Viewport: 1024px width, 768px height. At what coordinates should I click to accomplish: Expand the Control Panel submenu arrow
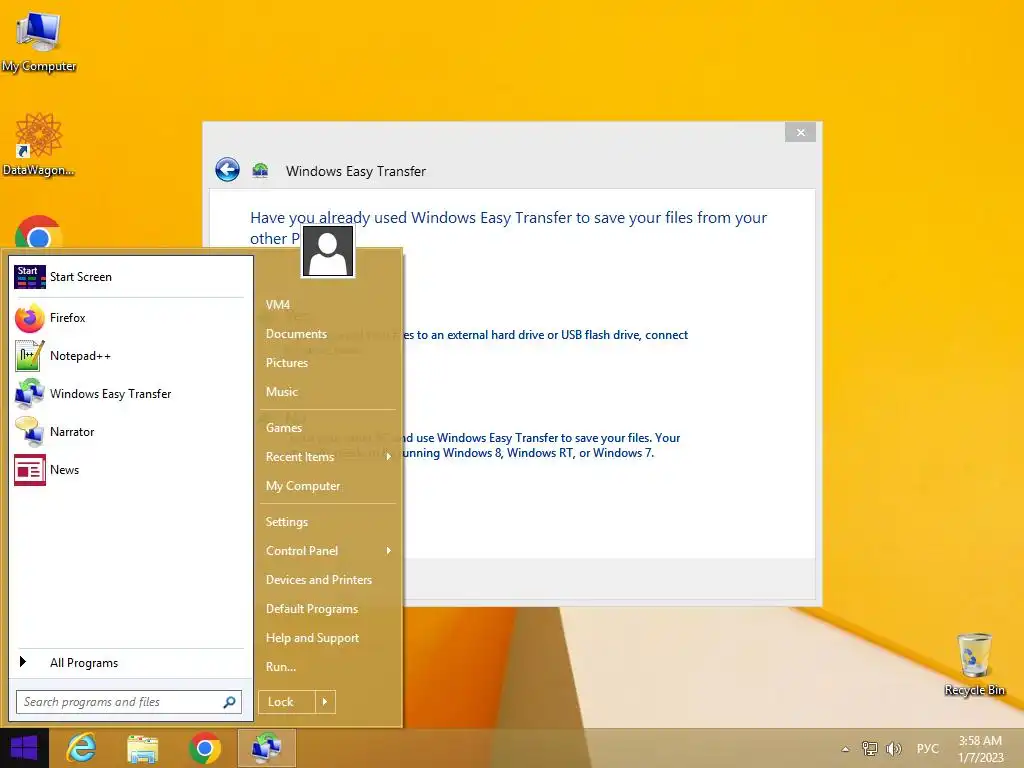click(x=389, y=551)
